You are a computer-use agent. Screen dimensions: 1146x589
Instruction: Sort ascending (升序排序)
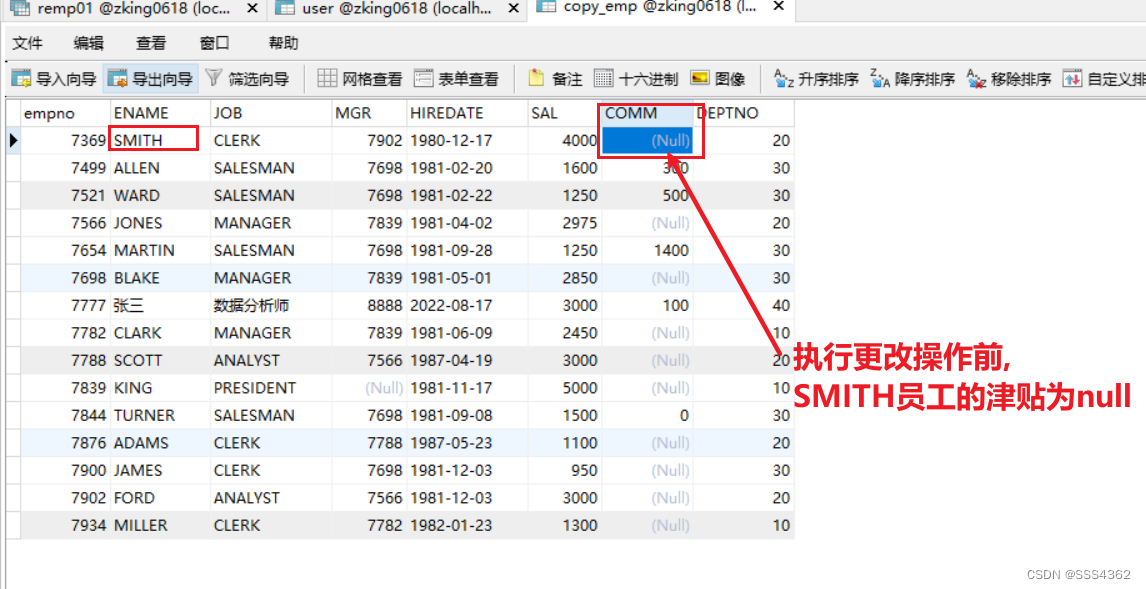816,78
